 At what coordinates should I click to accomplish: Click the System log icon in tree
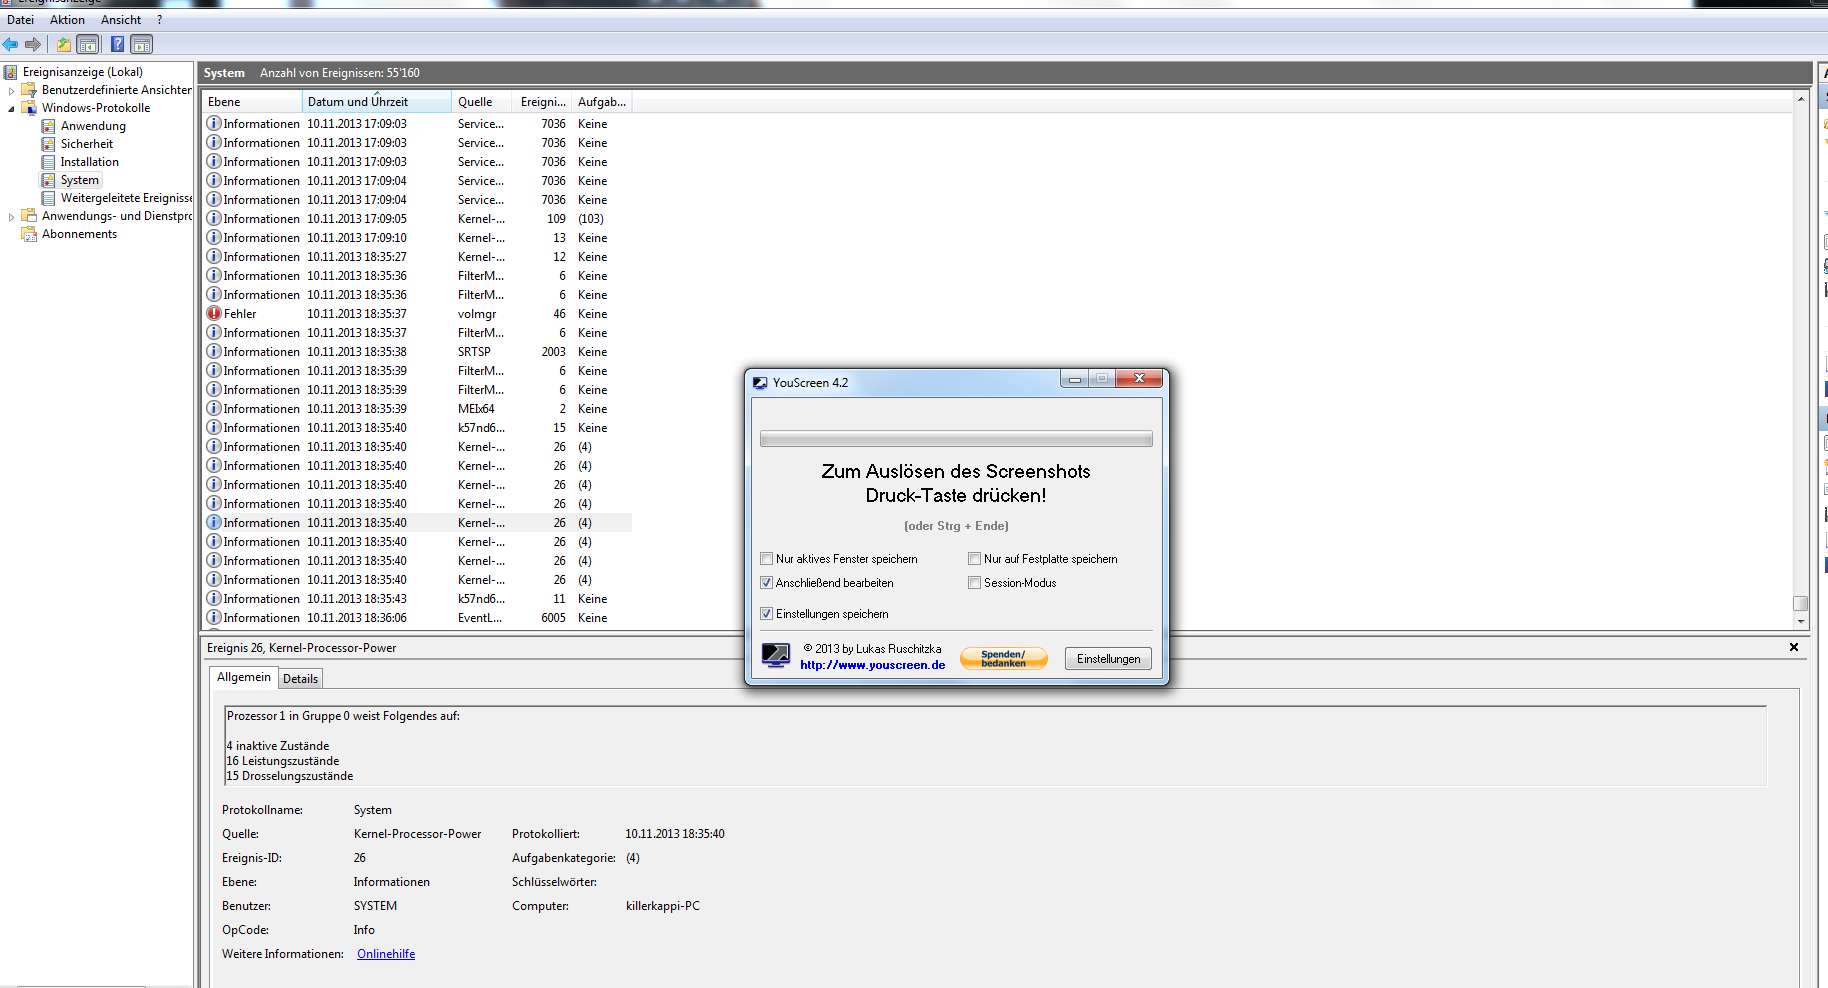click(48, 180)
